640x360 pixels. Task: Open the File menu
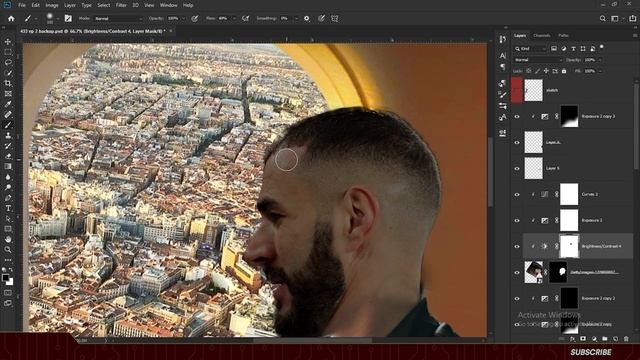(22, 5)
